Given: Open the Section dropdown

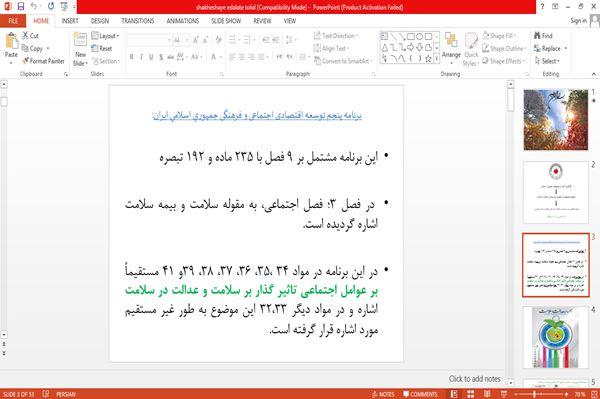Looking at the screenshot, I should tap(106, 61).
